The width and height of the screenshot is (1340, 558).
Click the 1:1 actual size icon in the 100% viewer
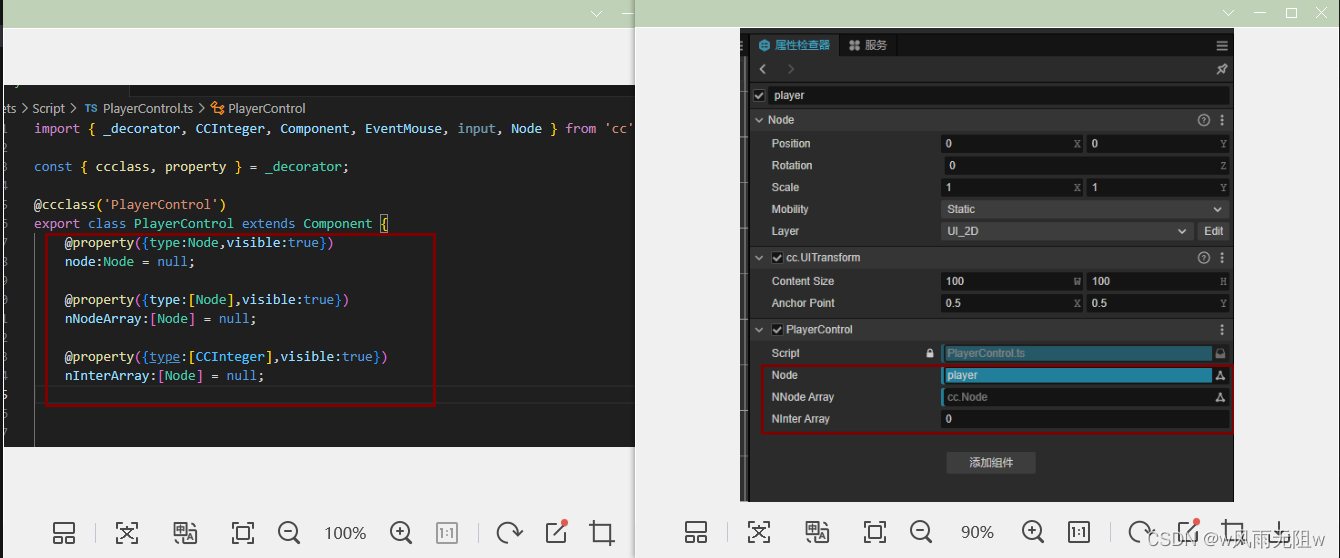447,533
